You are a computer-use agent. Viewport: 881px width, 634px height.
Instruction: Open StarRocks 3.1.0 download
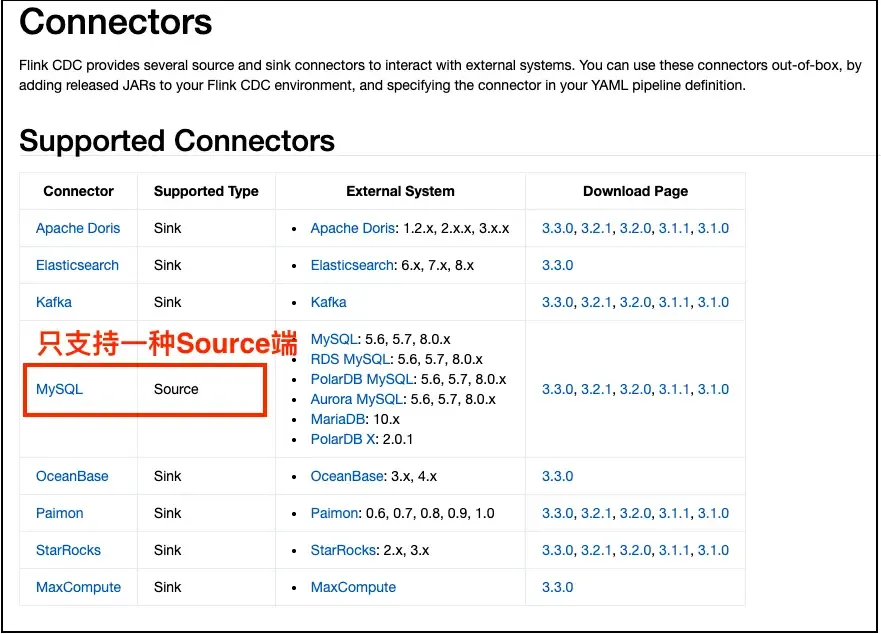pyautogui.click(x=713, y=550)
